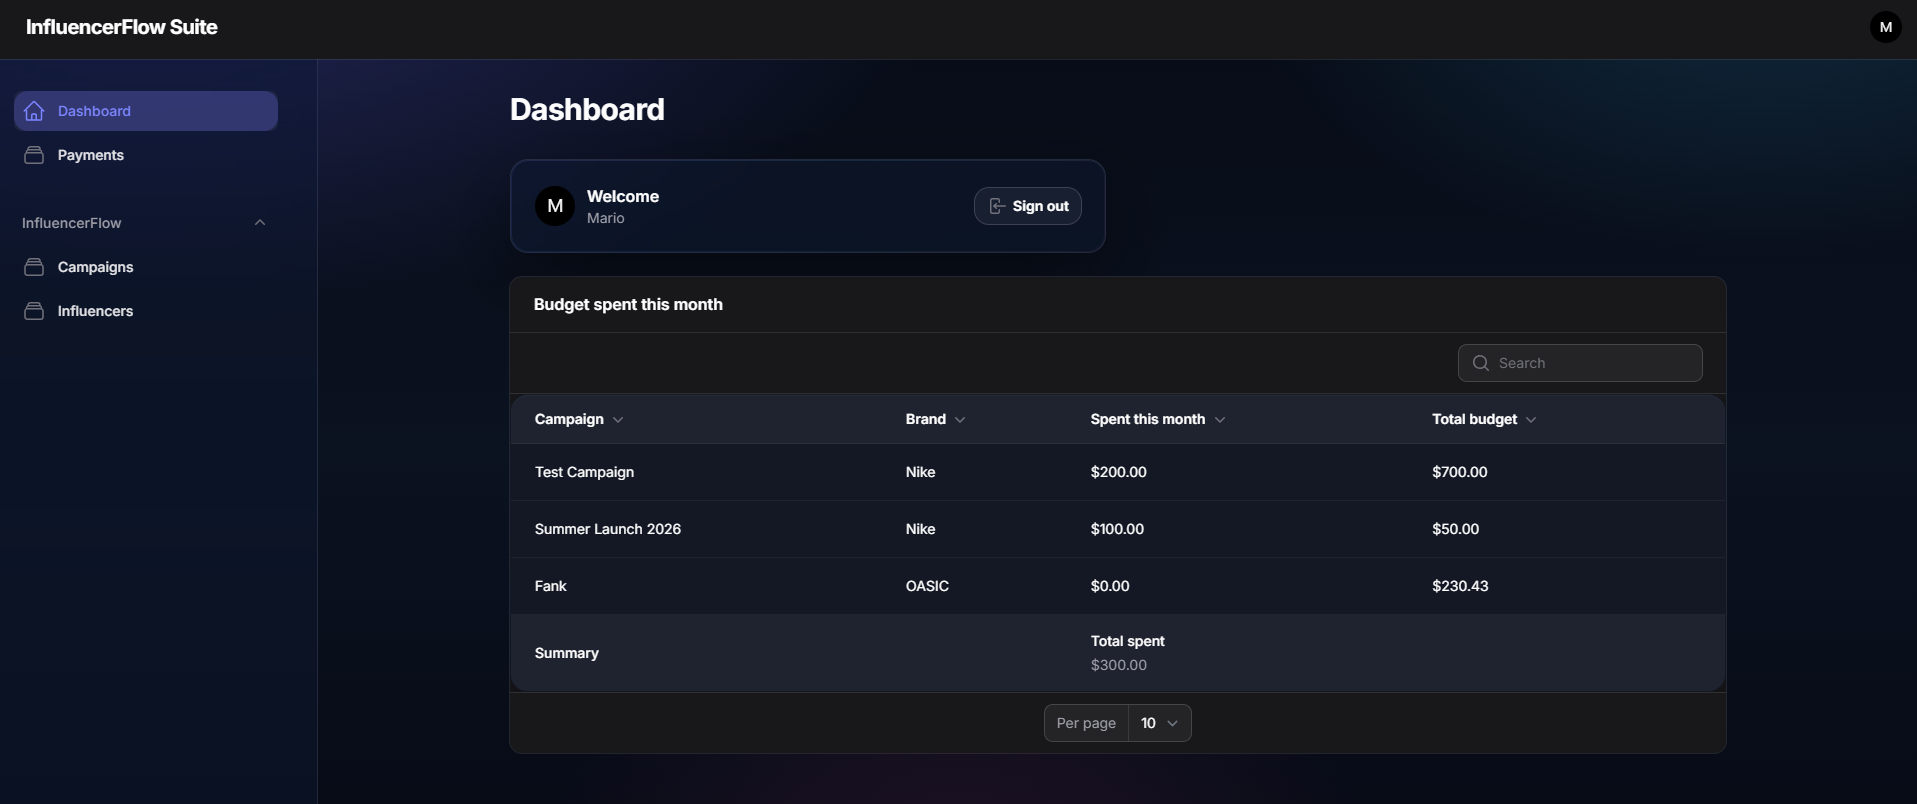This screenshot has height=804, width=1917.
Task: Click the Payments sidebar icon
Action: (34, 155)
